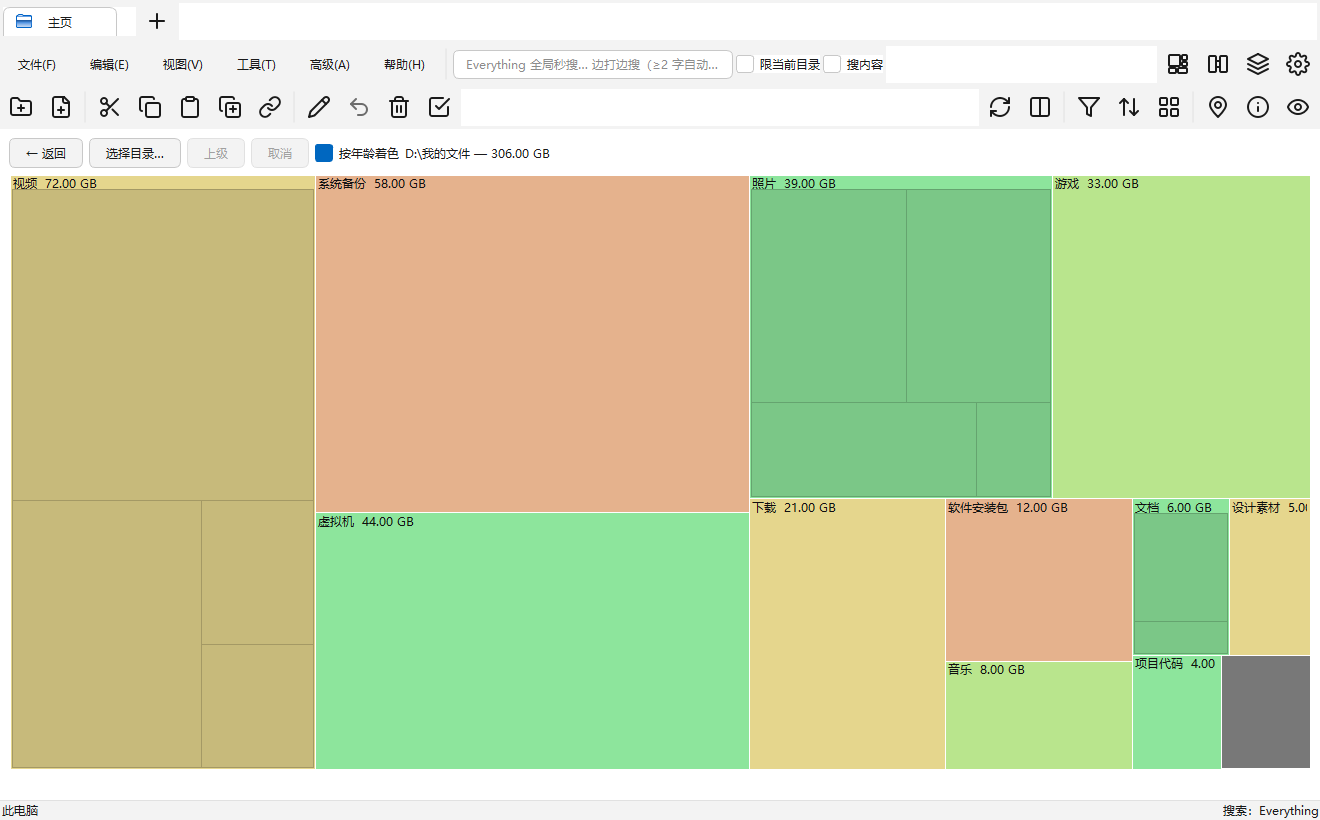Switch to the 主页 tab
The height and width of the screenshot is (820, 1320).
coord(60,22)
